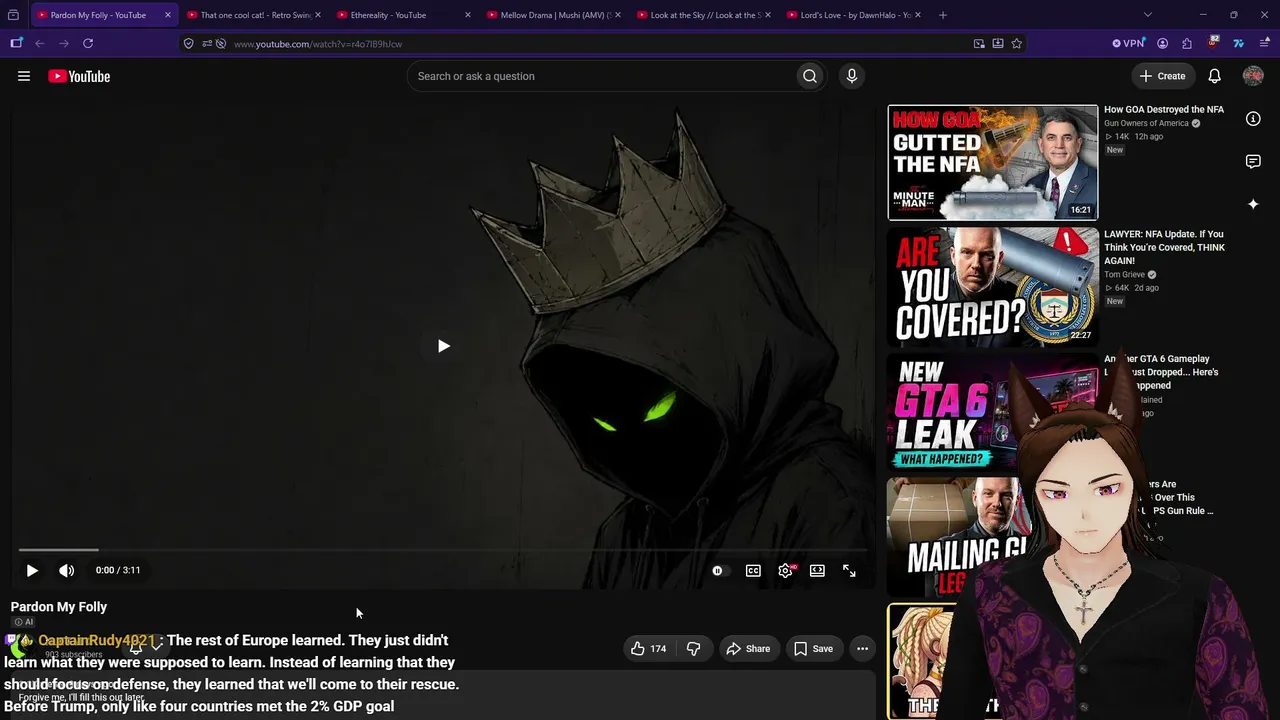Click the search or ask a question field
Image resolution: width=1280 pixels, height=720 pixels.
pyautogui.click(x=603, y=76)
